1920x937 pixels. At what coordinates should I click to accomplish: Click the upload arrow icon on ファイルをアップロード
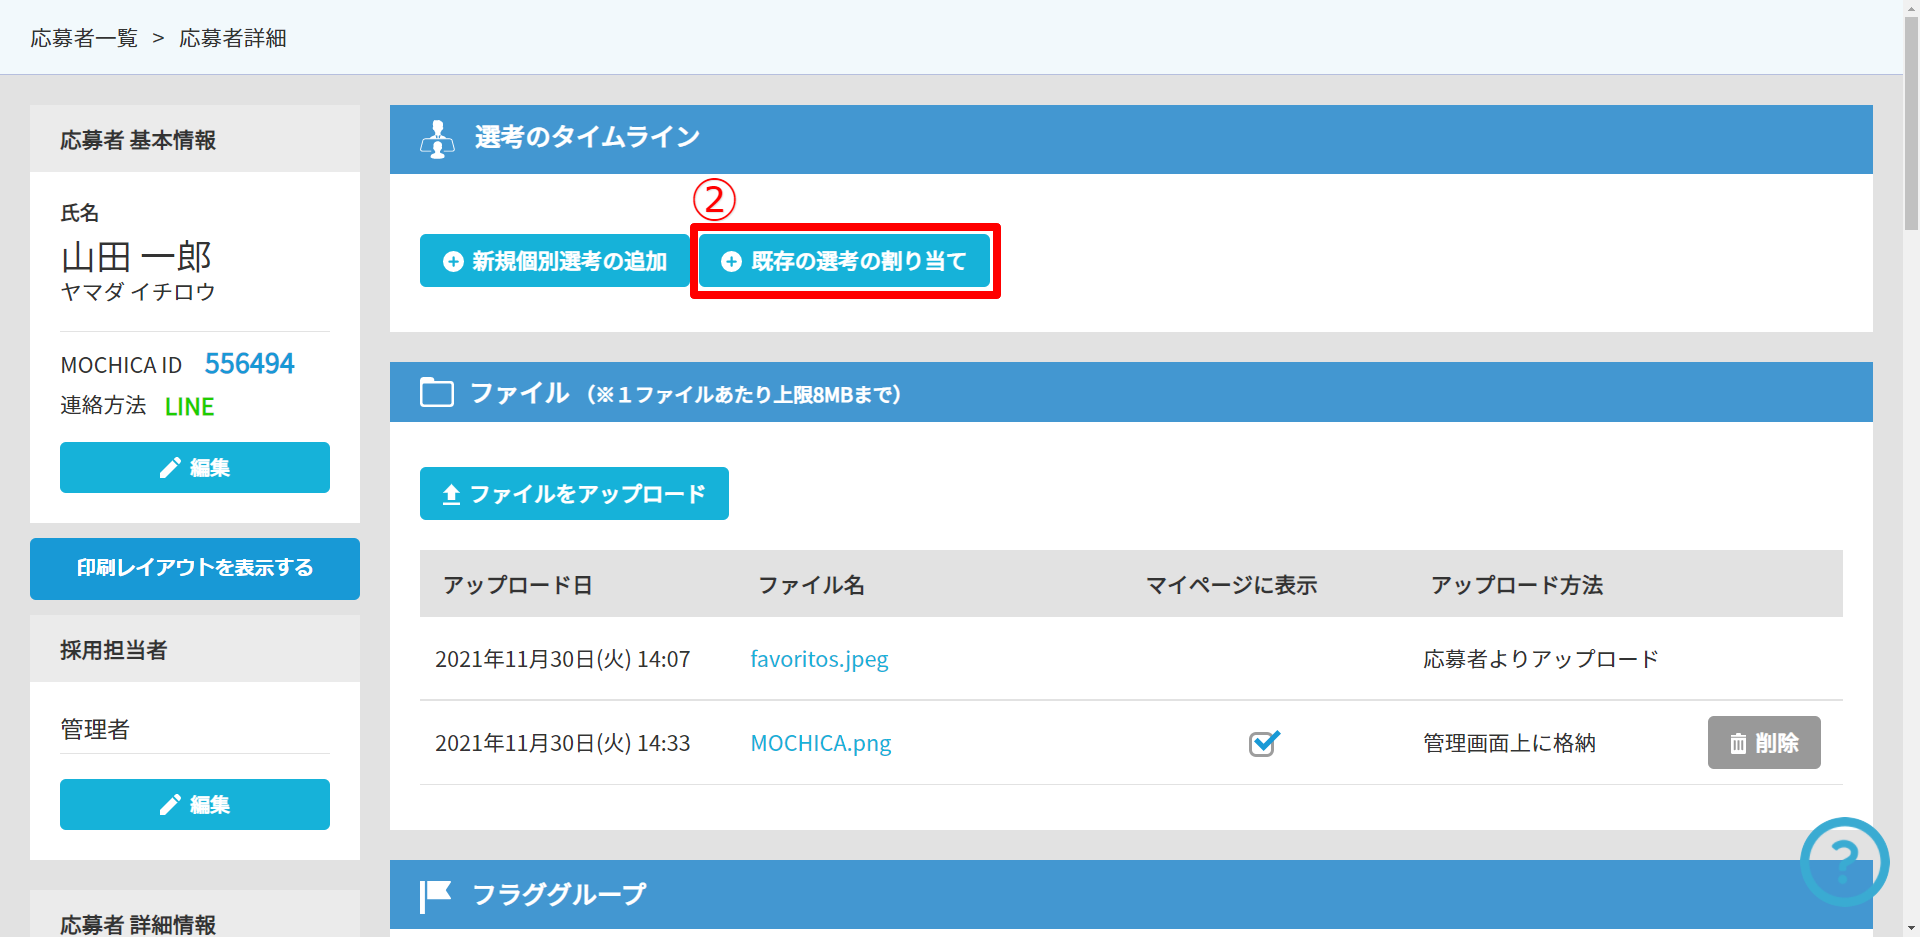click(x=451, y=494)
